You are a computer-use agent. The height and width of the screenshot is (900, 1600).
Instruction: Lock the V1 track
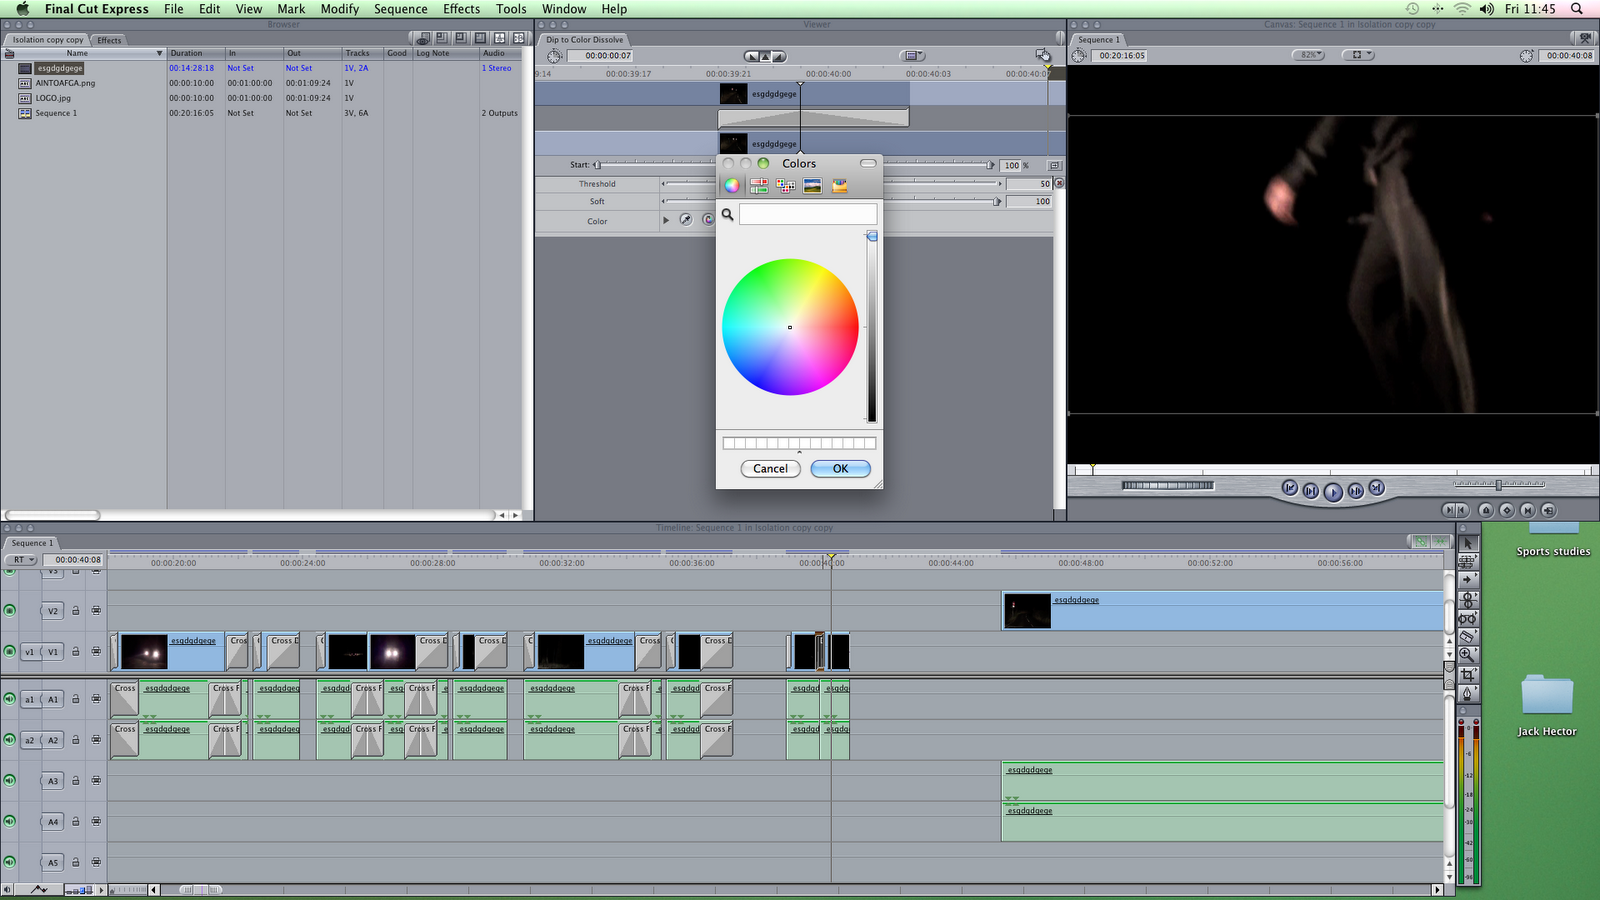[75, 651]
